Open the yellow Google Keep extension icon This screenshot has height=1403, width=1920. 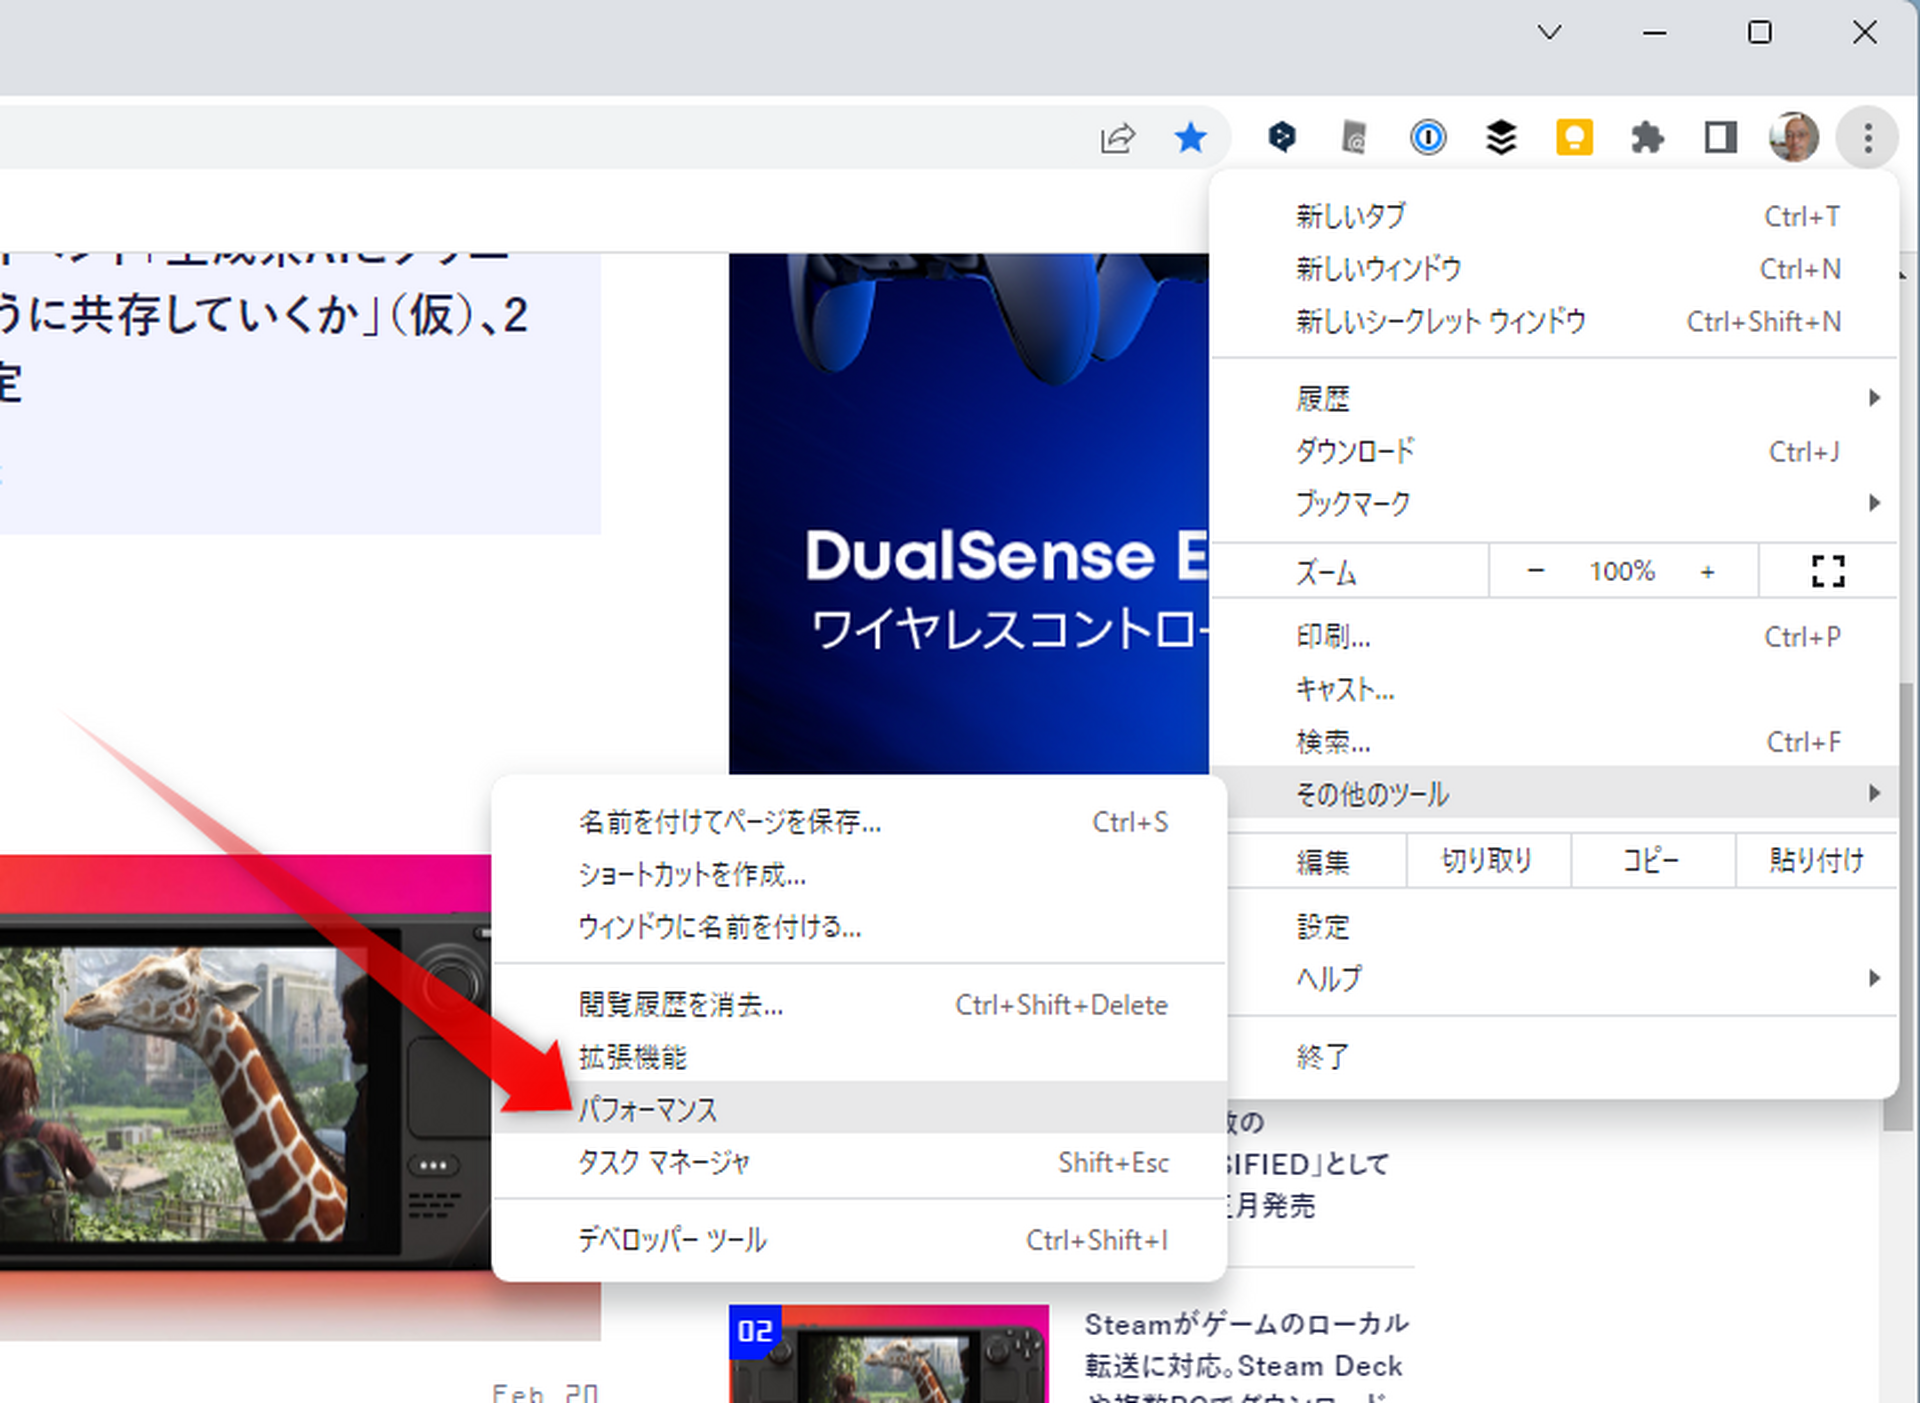tap(1574, 138)
